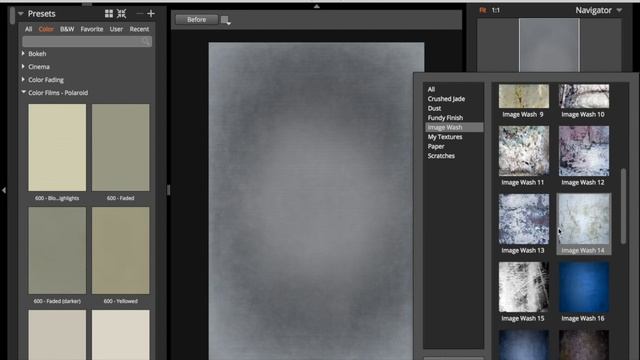Choose Image Wash 14 texture
The width and height of the screenshot is (640, 360).
pyautogui.click(x=584, y=219)
